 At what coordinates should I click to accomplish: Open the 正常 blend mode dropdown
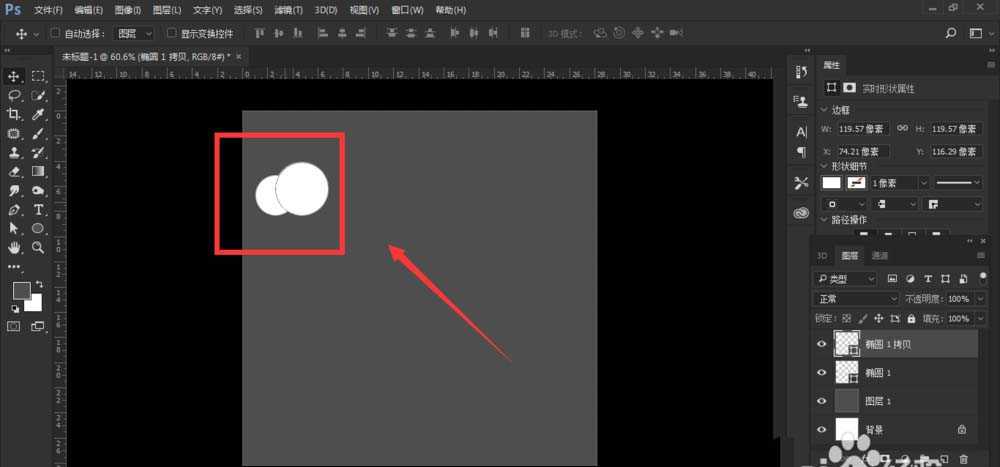pos(856,299)
